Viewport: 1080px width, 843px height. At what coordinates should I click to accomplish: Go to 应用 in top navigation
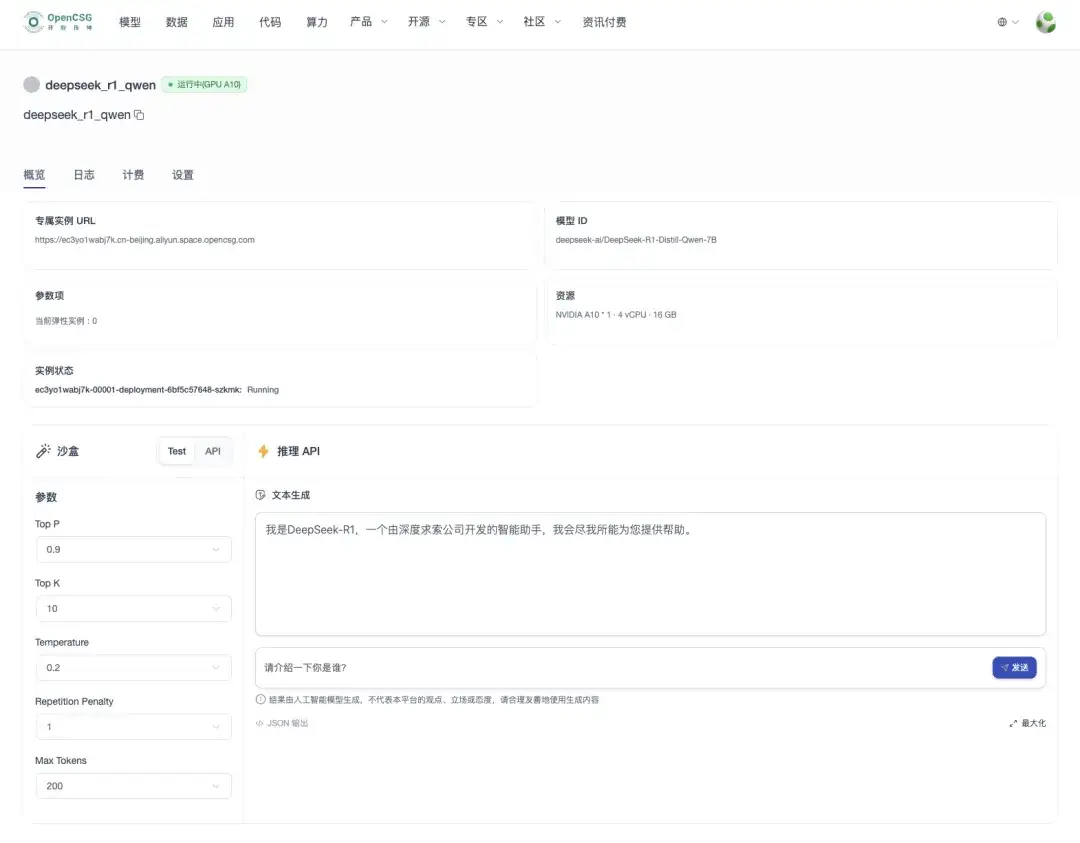click(x=223, y=22)
